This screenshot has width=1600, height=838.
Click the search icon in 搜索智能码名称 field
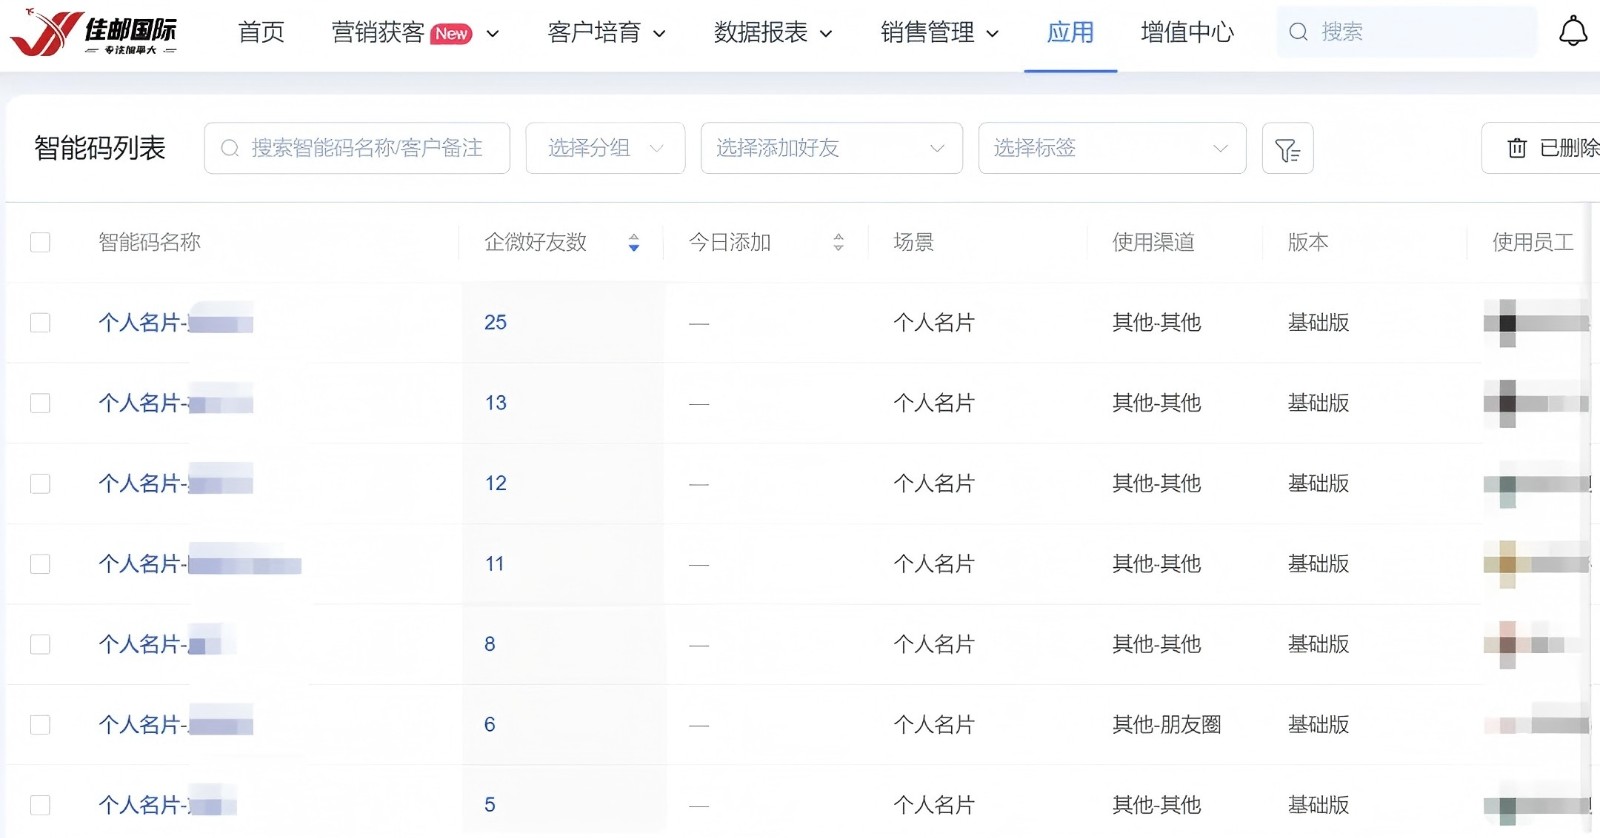[x=230, y=149]
